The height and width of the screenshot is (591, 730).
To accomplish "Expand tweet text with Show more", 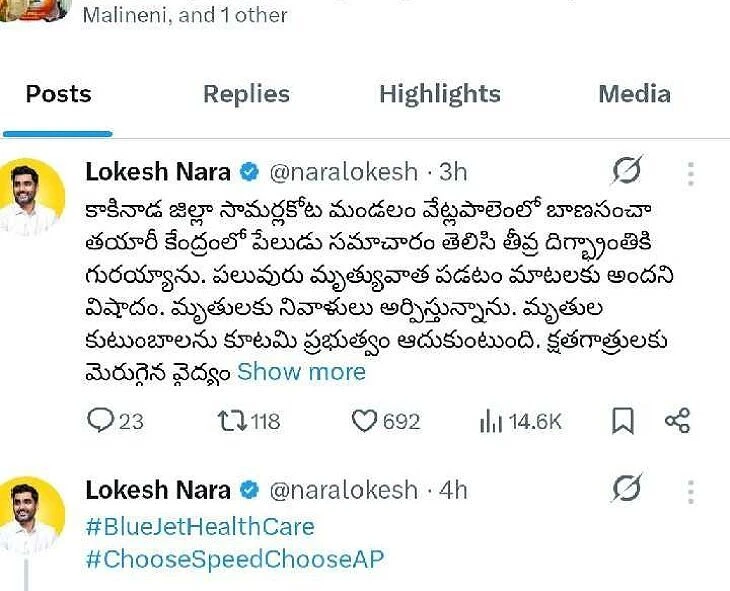I will [301, 372].
